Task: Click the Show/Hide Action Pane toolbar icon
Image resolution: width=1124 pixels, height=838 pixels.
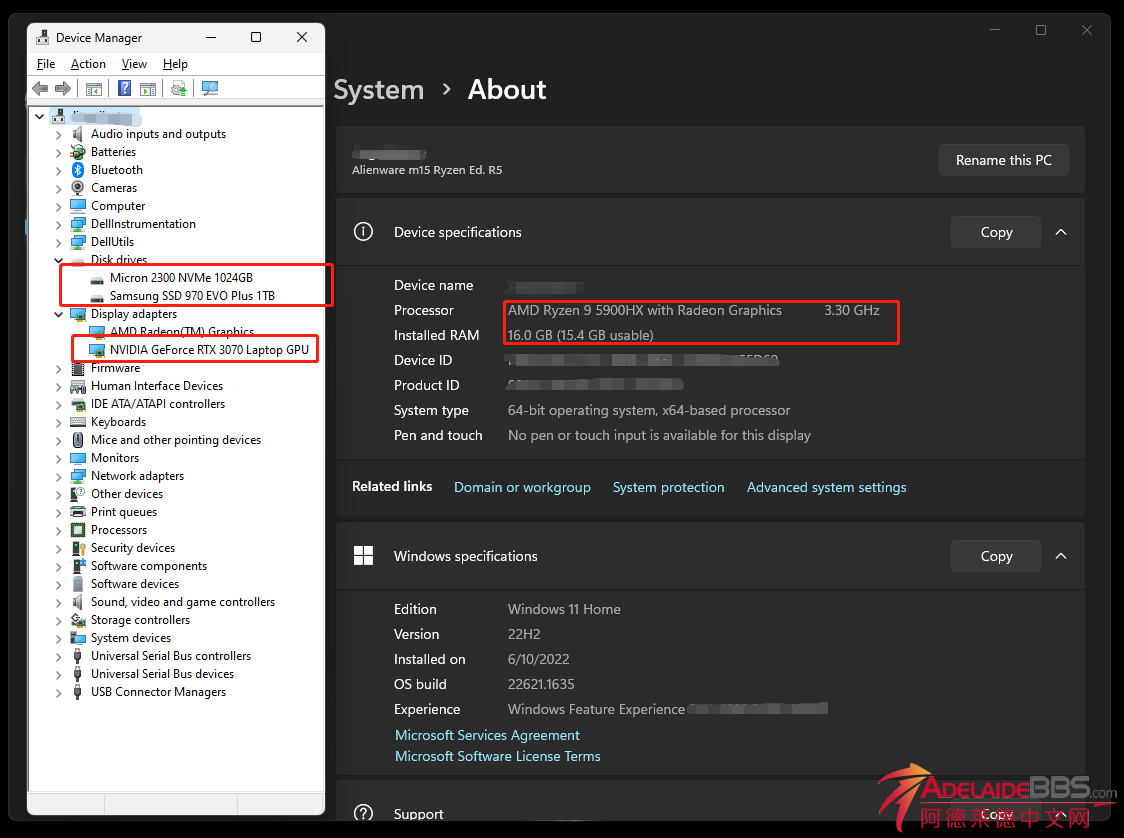Action: [x=148, y=88]
